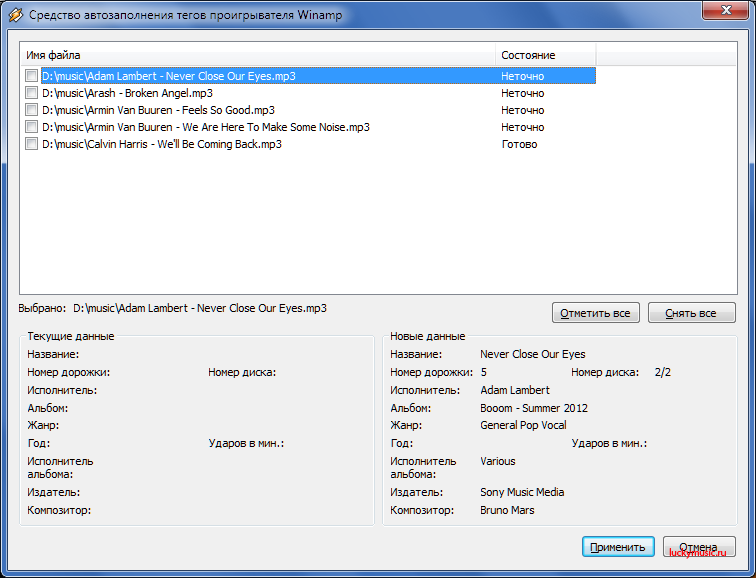Click the Отметить все button

point(595,313)
